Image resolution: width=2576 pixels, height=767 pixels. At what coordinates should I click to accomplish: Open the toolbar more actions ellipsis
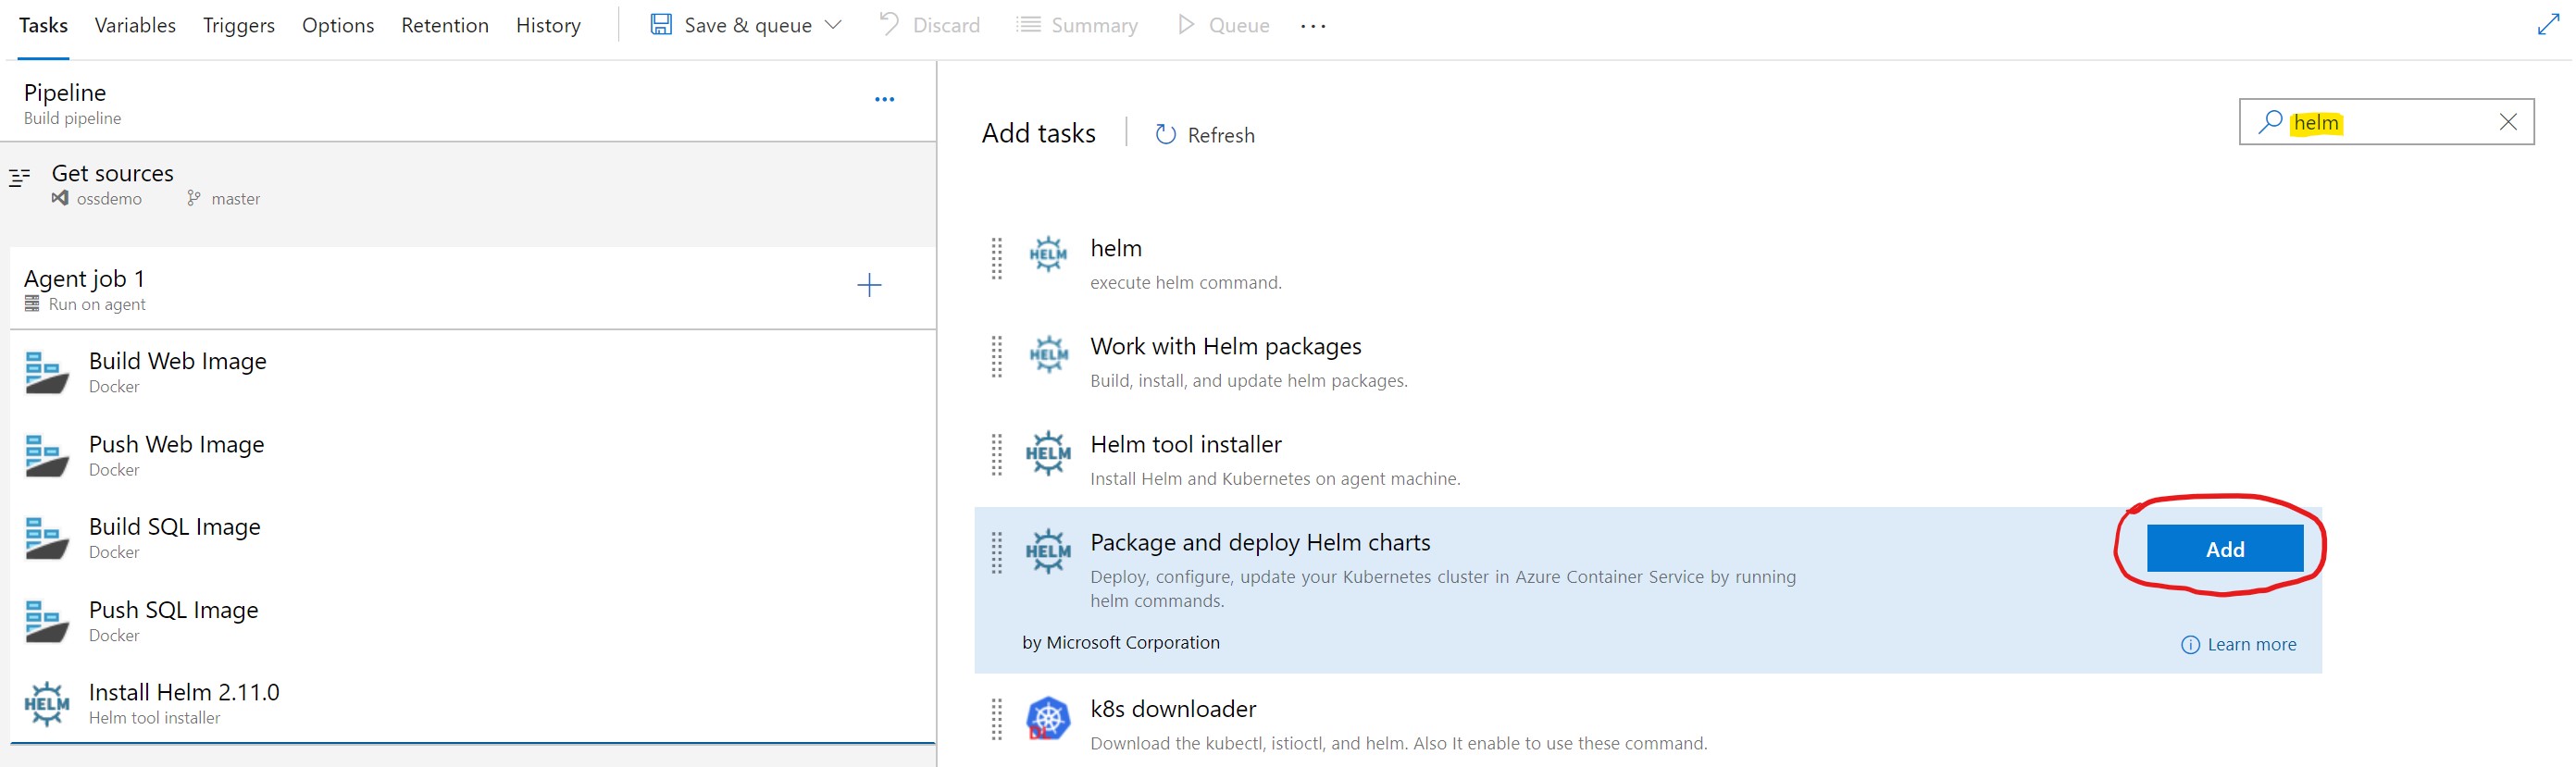point(1313,26)
